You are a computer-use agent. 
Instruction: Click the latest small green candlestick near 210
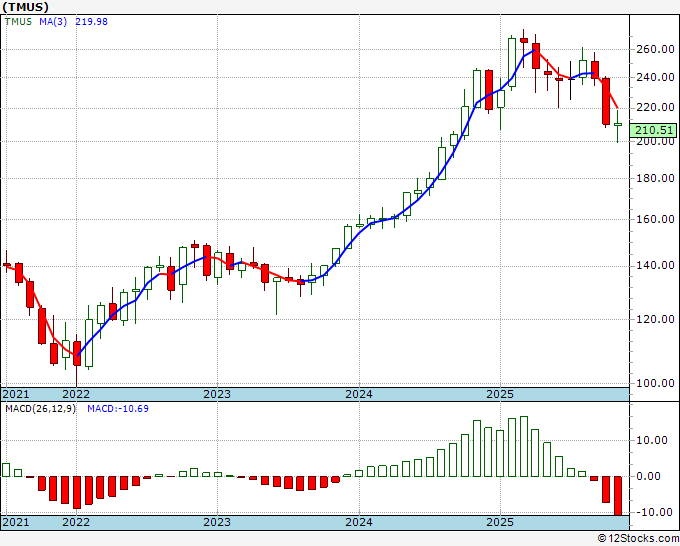[618, 125]
